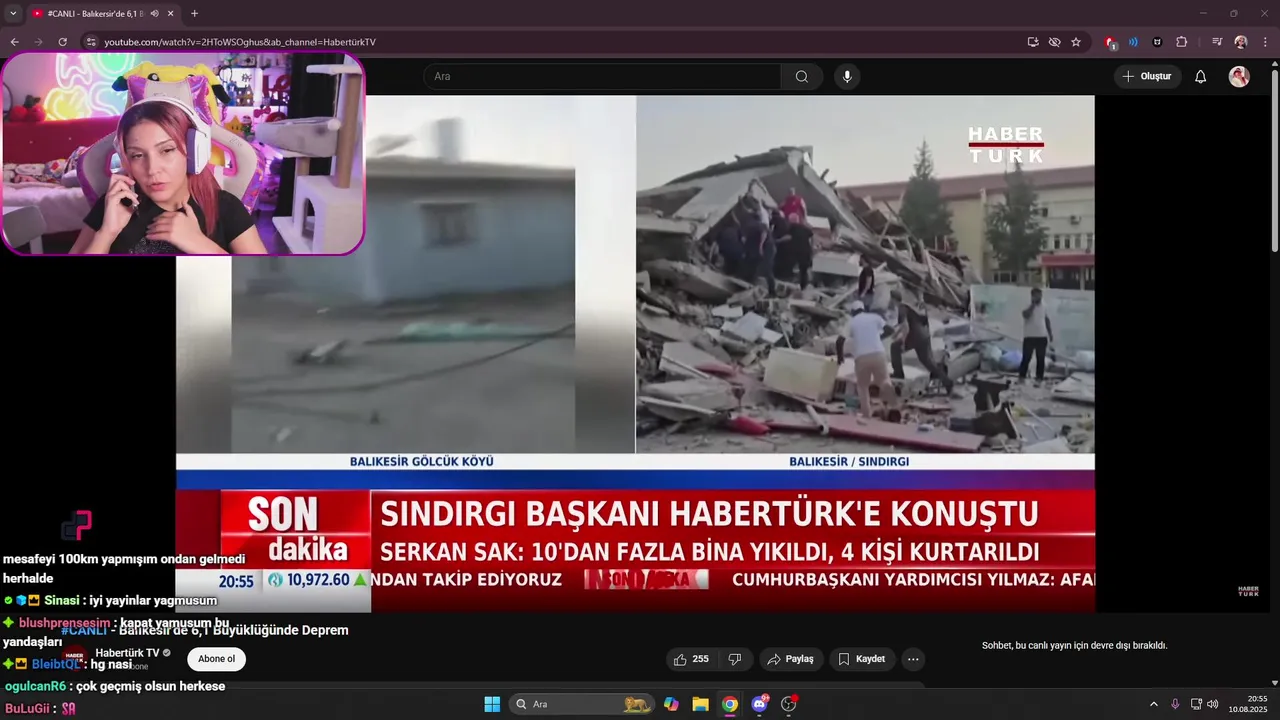Click the Abone ol subscribe button
Image resolution: width=1280 pixels, height=720 pixels.
click(216, 659)
